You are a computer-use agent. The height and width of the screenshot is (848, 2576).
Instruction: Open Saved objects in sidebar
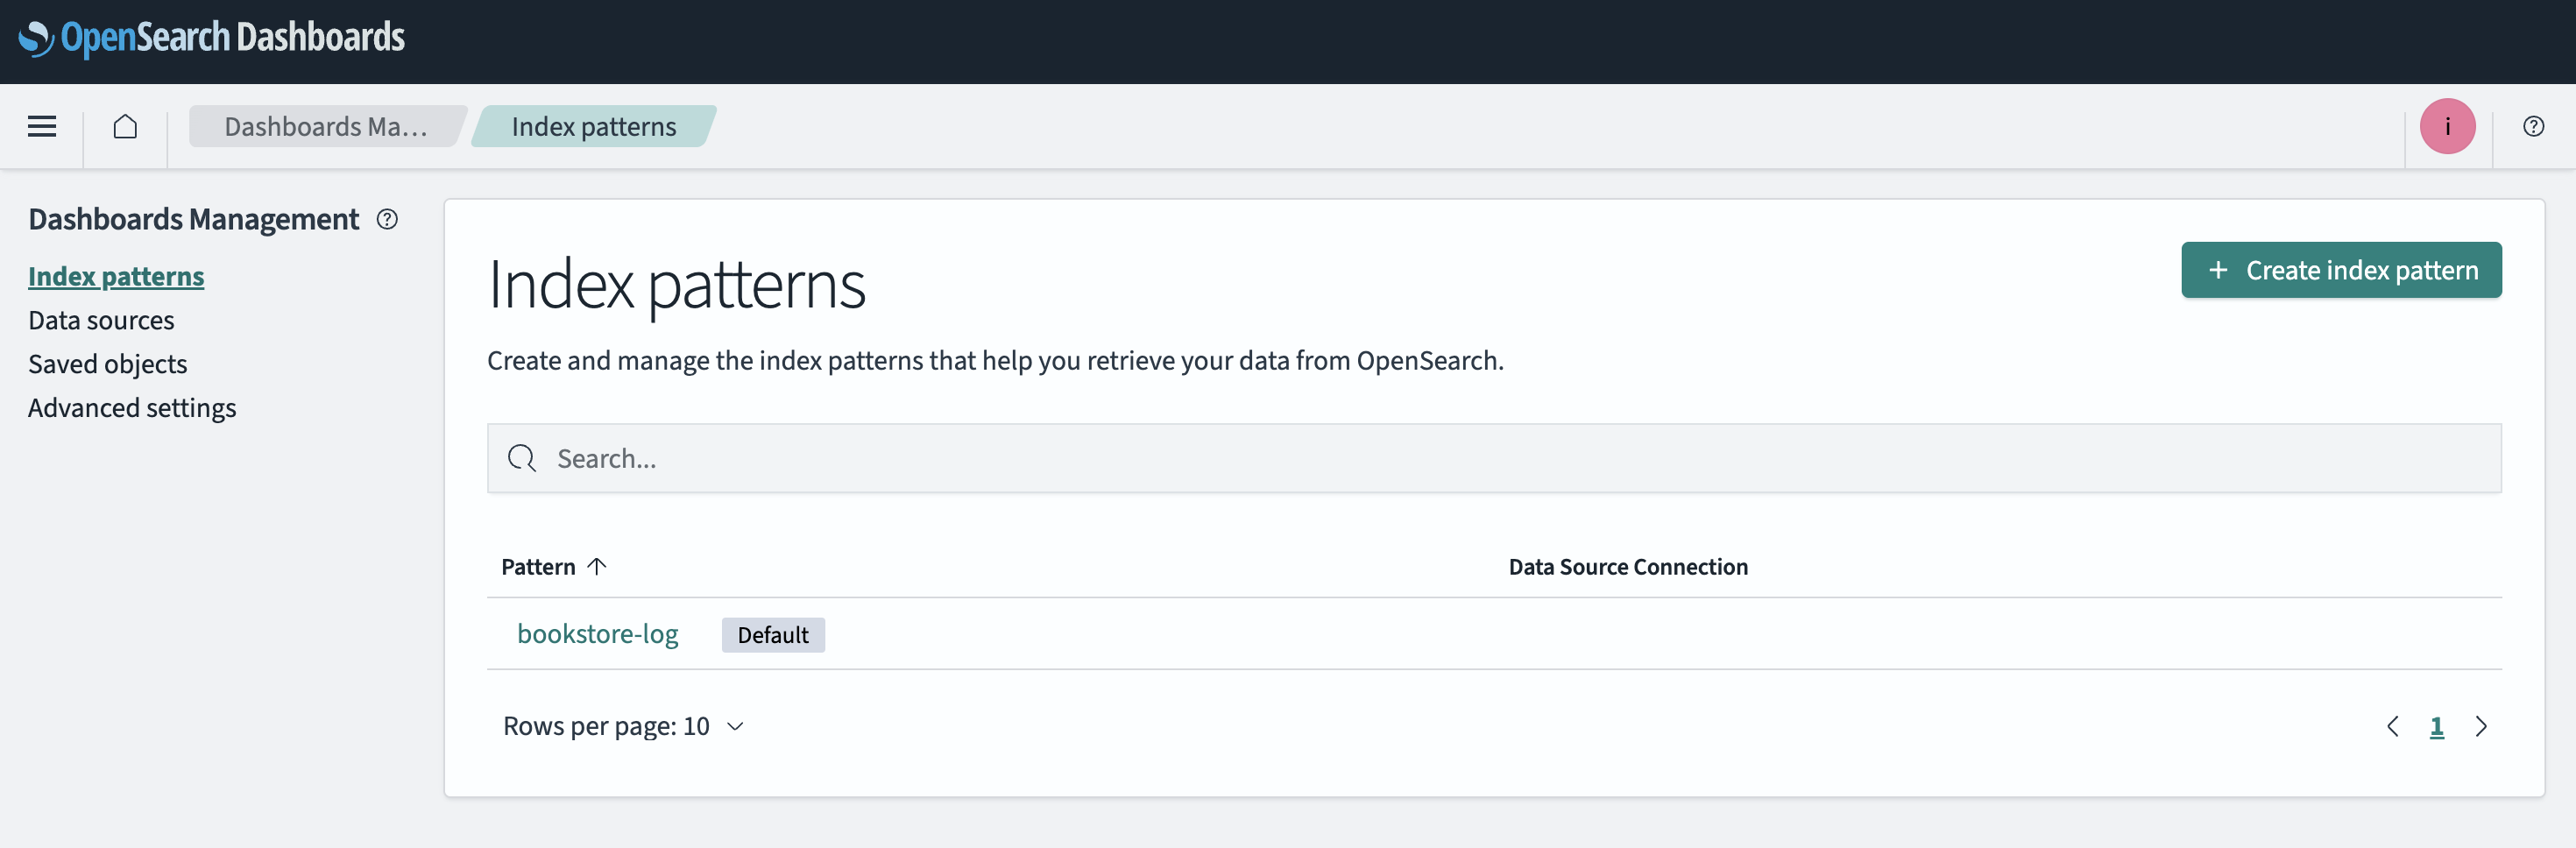click(108, 364)
